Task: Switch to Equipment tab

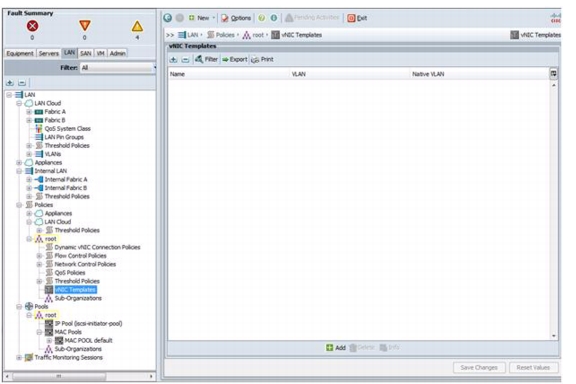Action: click(x=20, y=54)
